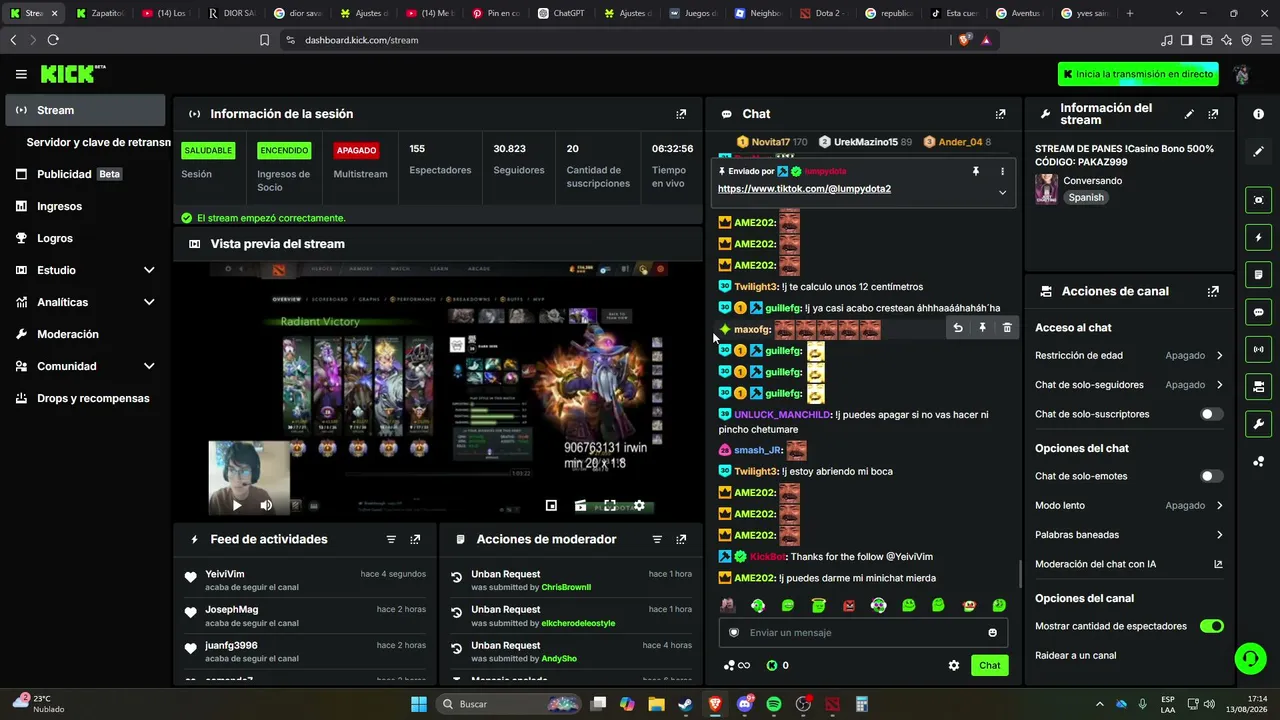The height and width of the screenshot is (720, 1280).
Task: Pop out the Acciones de canal panel
Action: [x=1213, y=291]
